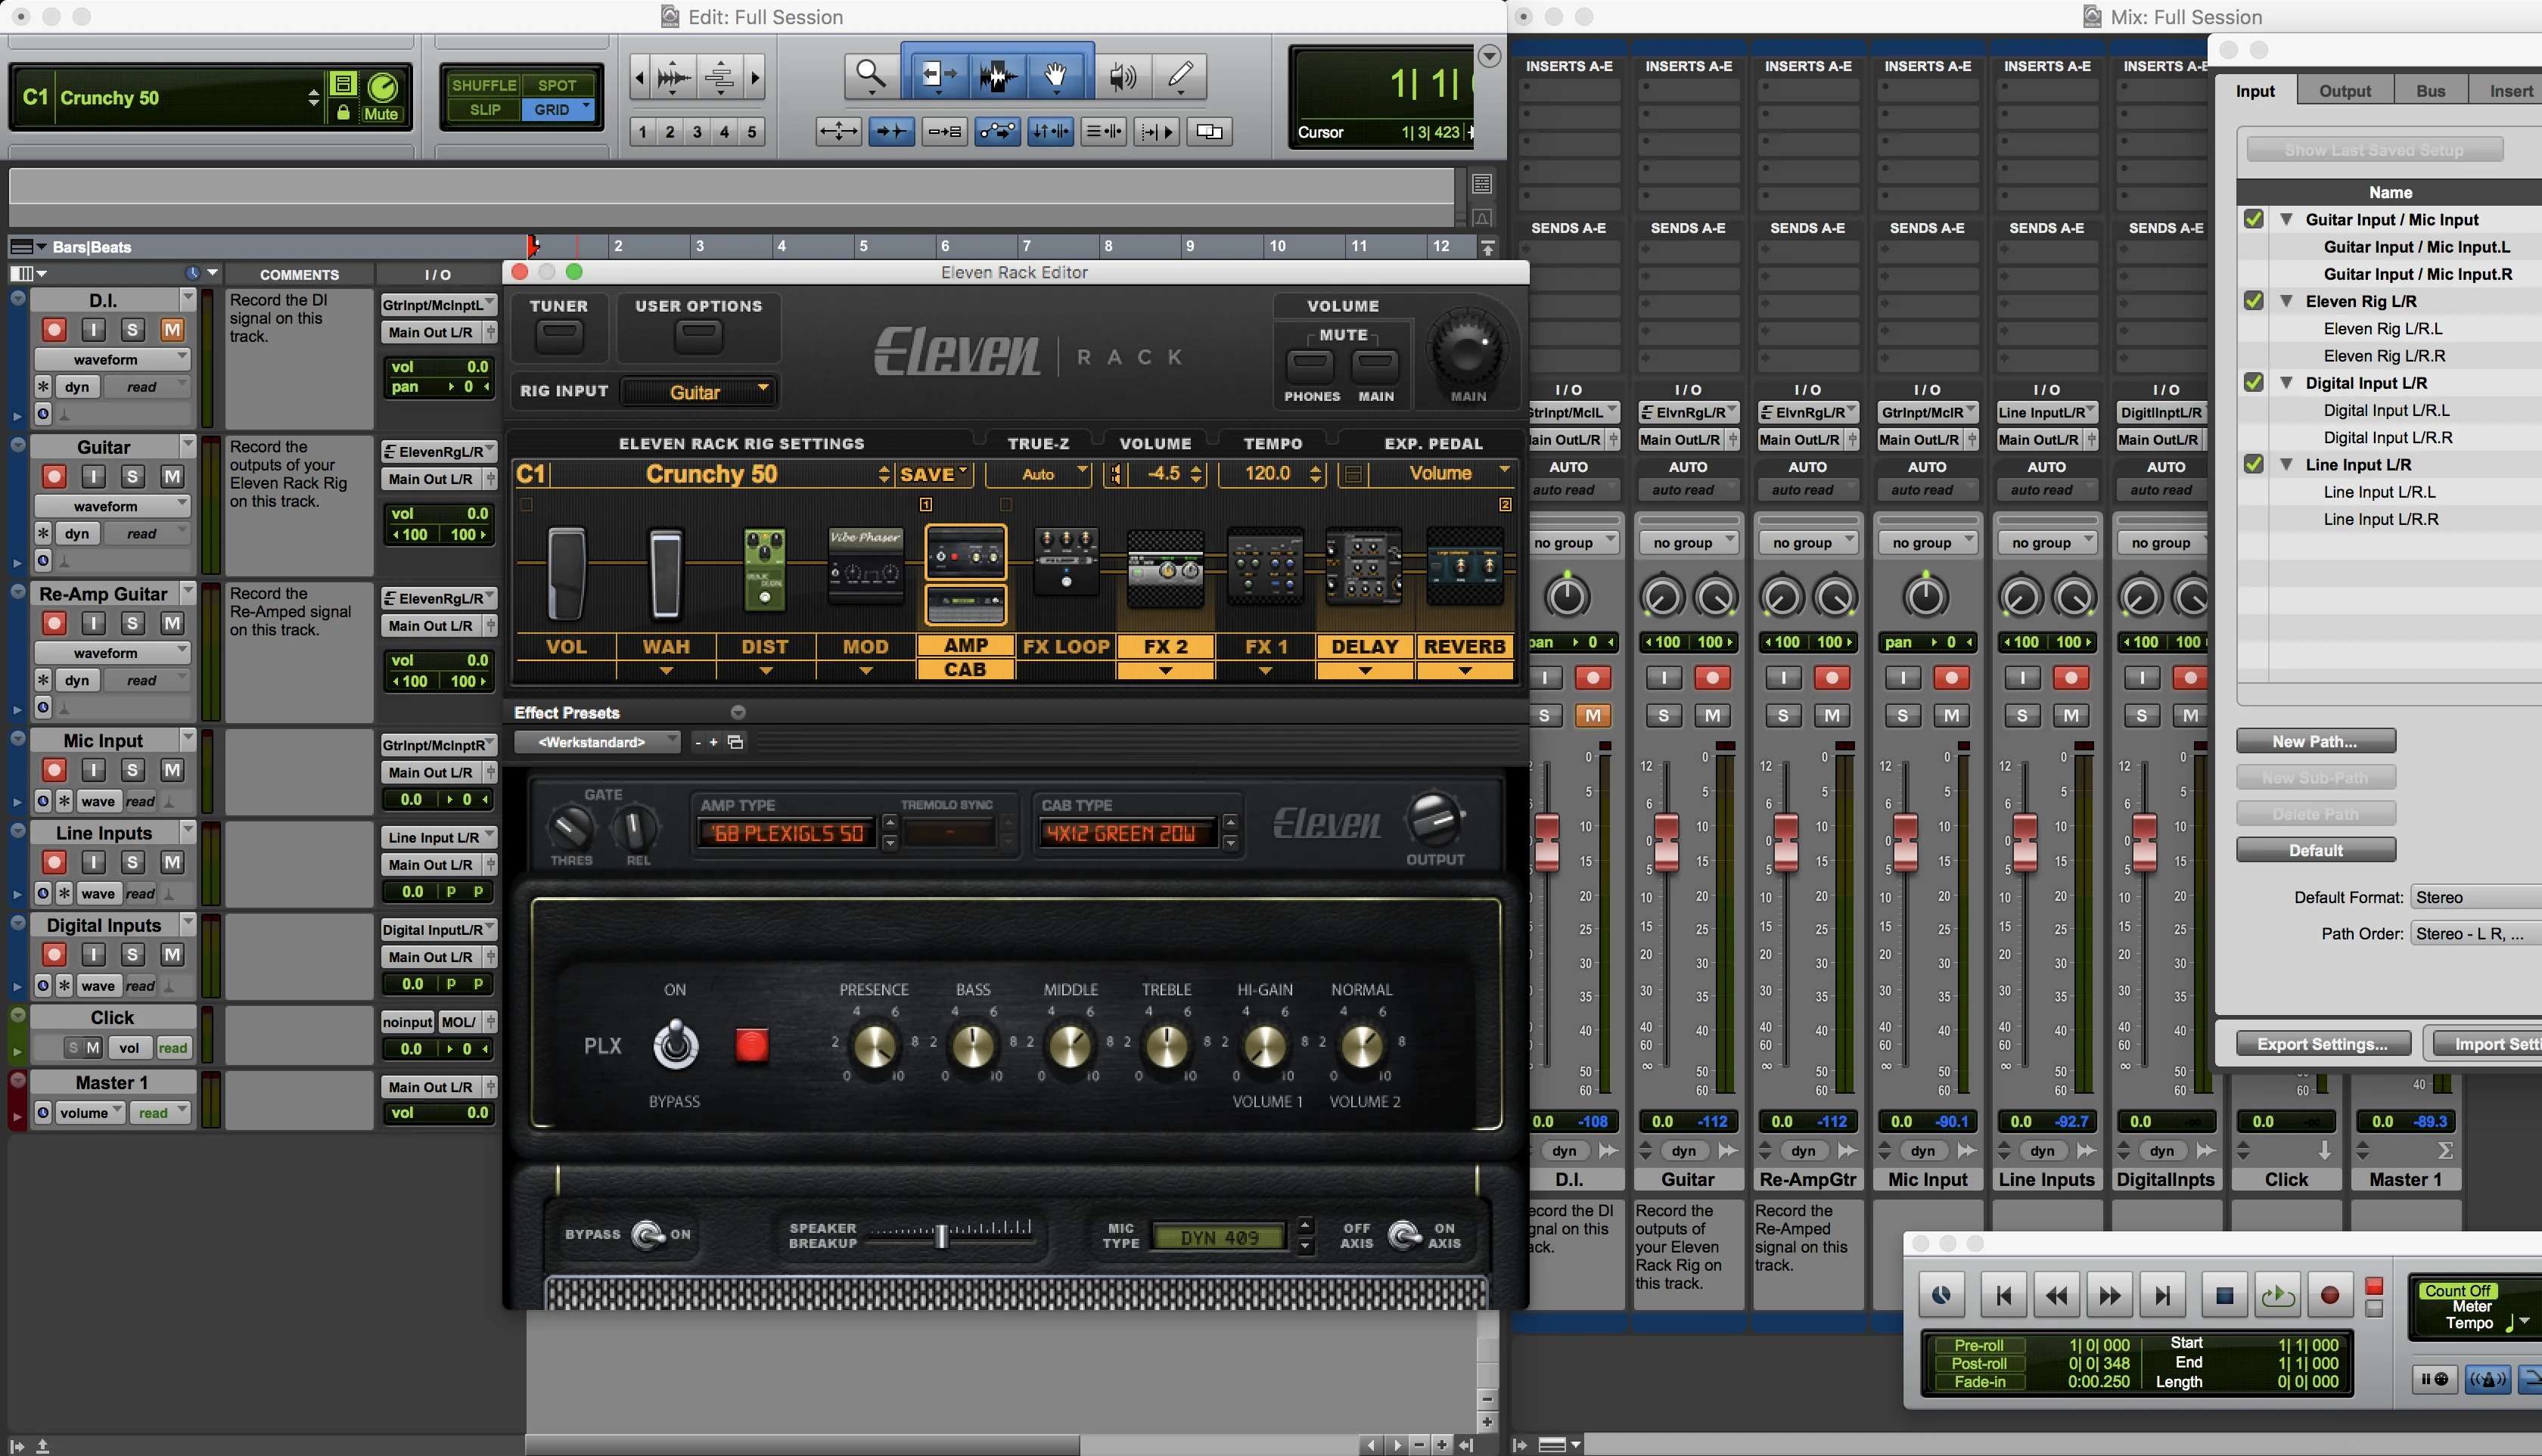Viewport: 2542px width, 1456px height.
Task: Open the Default Format Stereo dropdown
Action: pyautogui.click(x=2476, y=897)
